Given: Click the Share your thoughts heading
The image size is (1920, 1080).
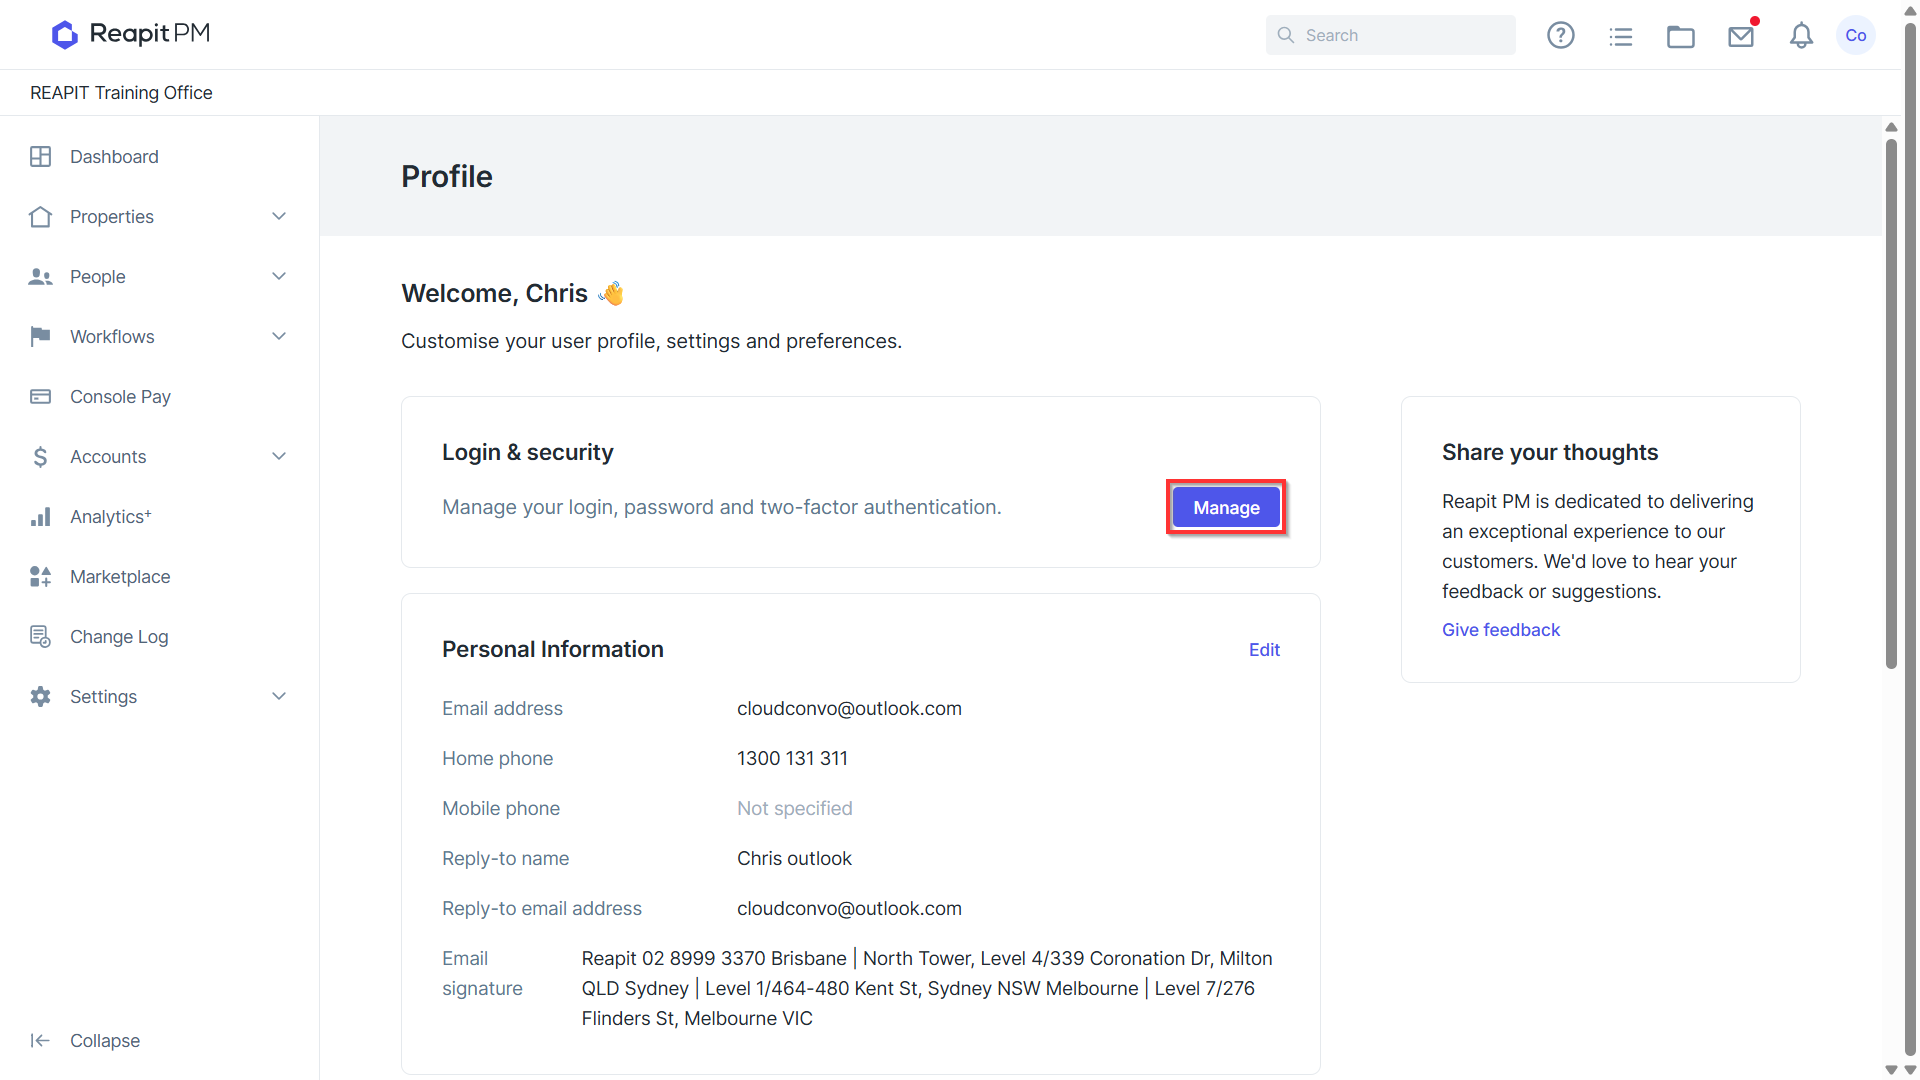Looking at the screenshot, I should pyautogui.click(x=1549, y=453).
